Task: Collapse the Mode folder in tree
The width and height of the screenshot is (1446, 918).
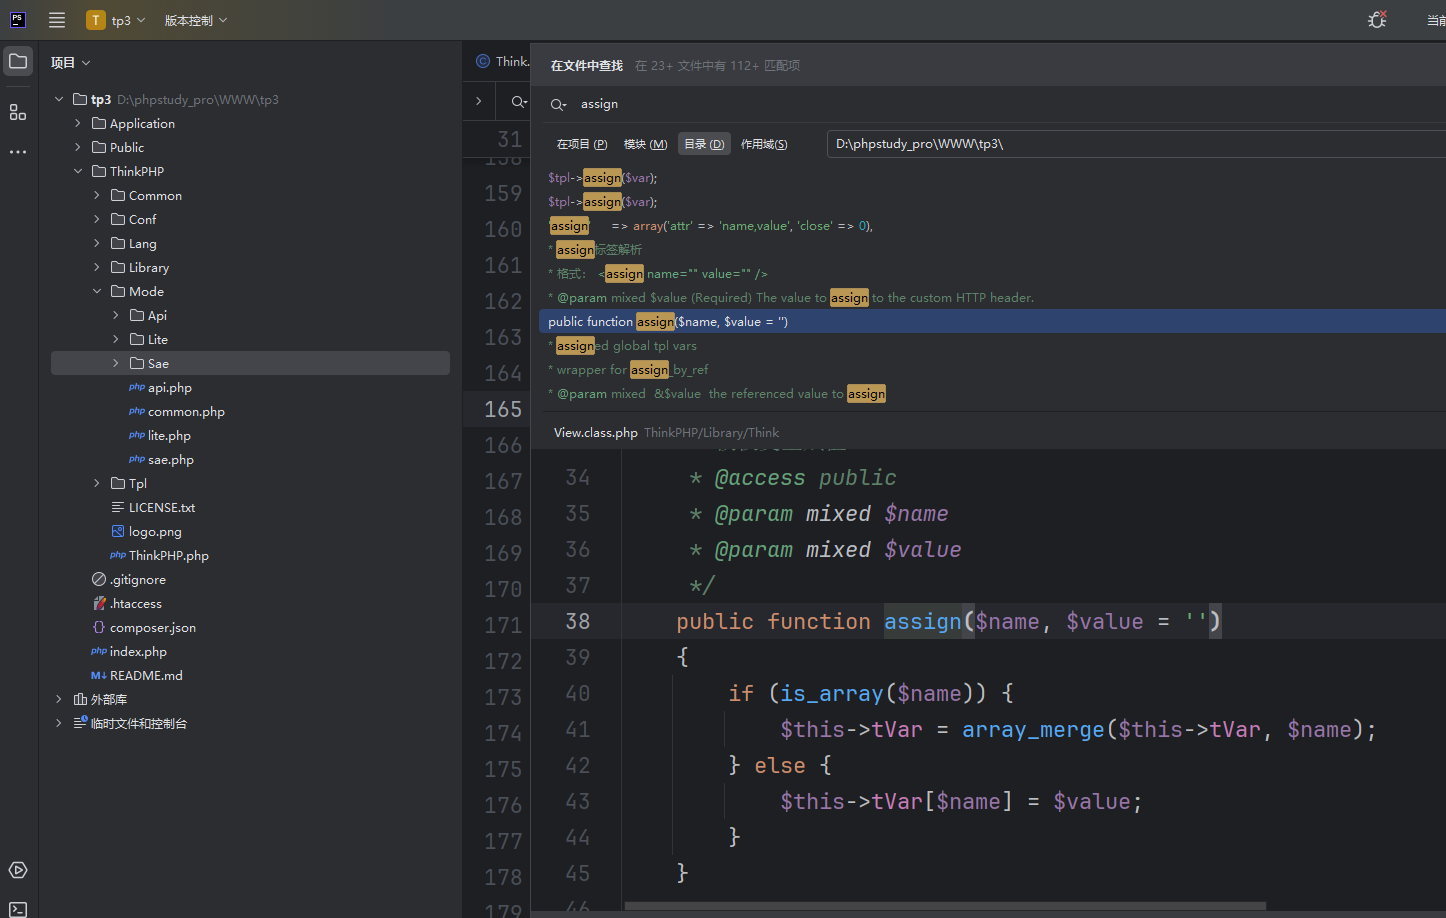Action: (x=97, y=292)
